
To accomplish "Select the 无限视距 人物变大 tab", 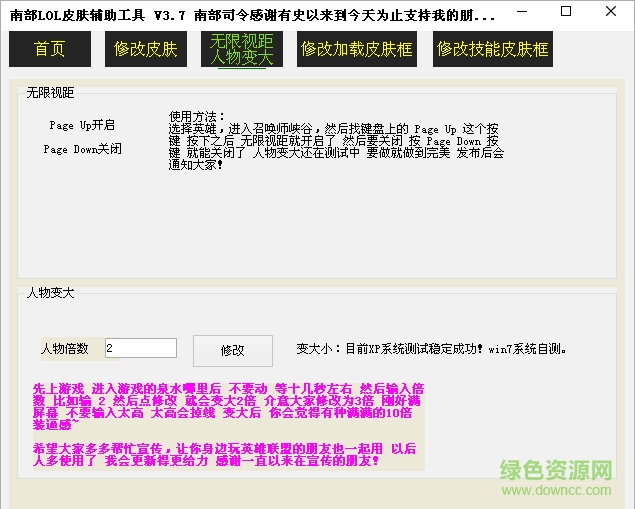I will pyautogui.click(x=242, y=49).
